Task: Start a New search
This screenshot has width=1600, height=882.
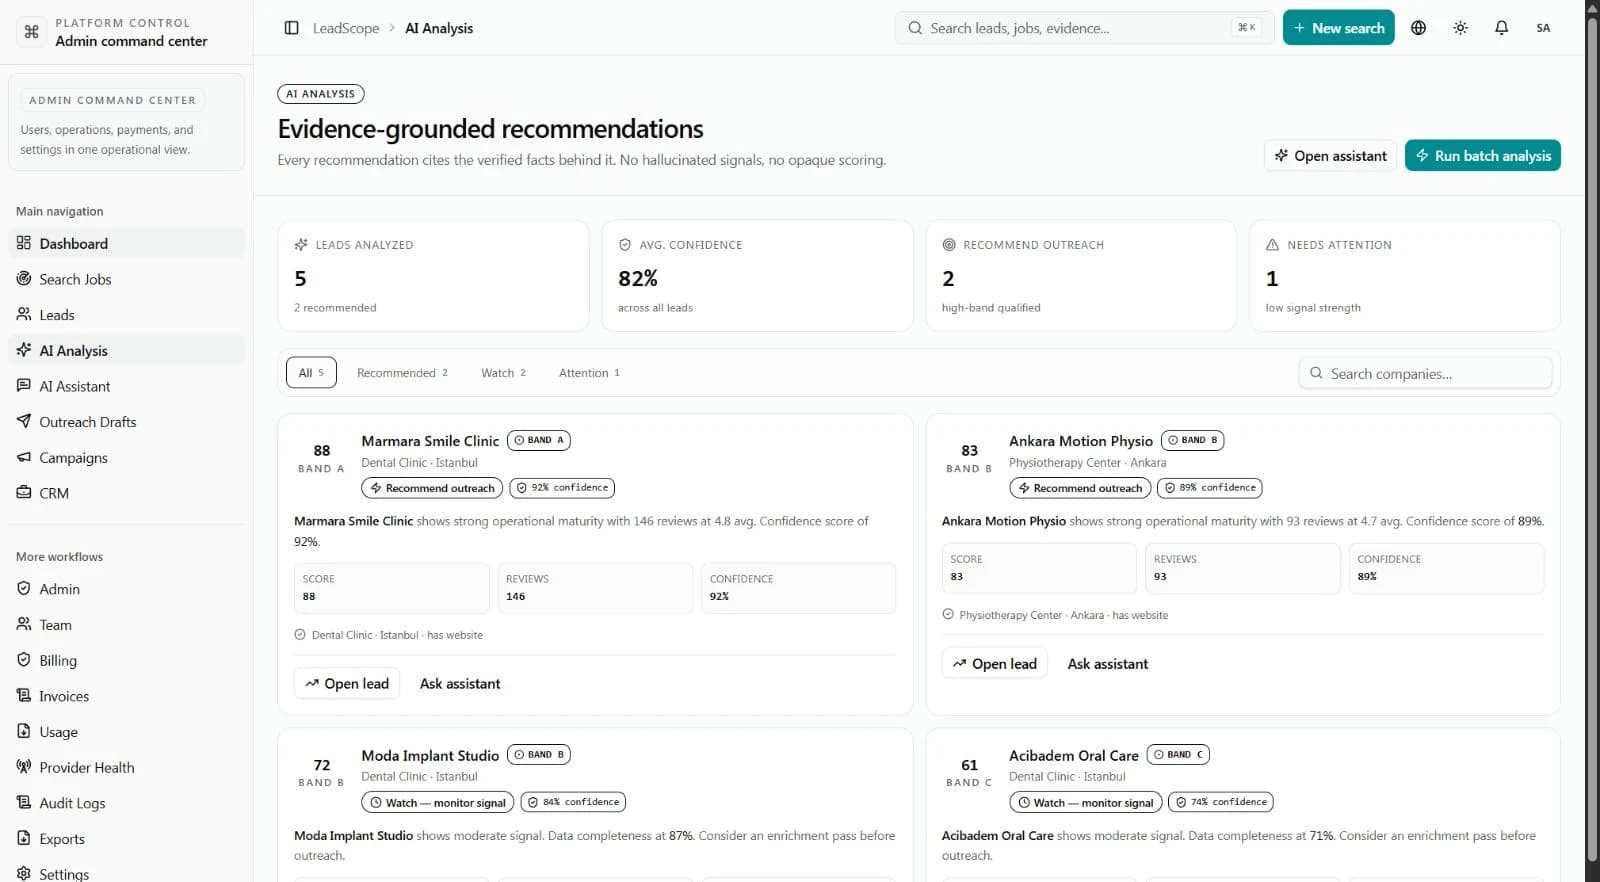Action: click(x=1338, y=28)
